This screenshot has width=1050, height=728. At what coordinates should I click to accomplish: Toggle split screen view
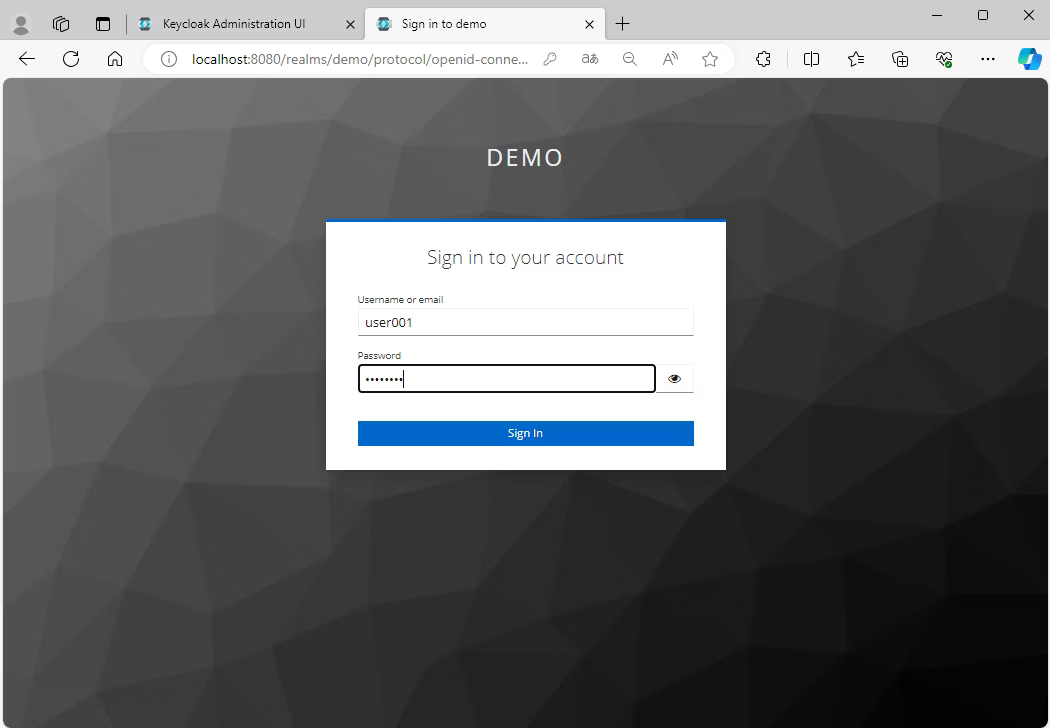[811, 59]
